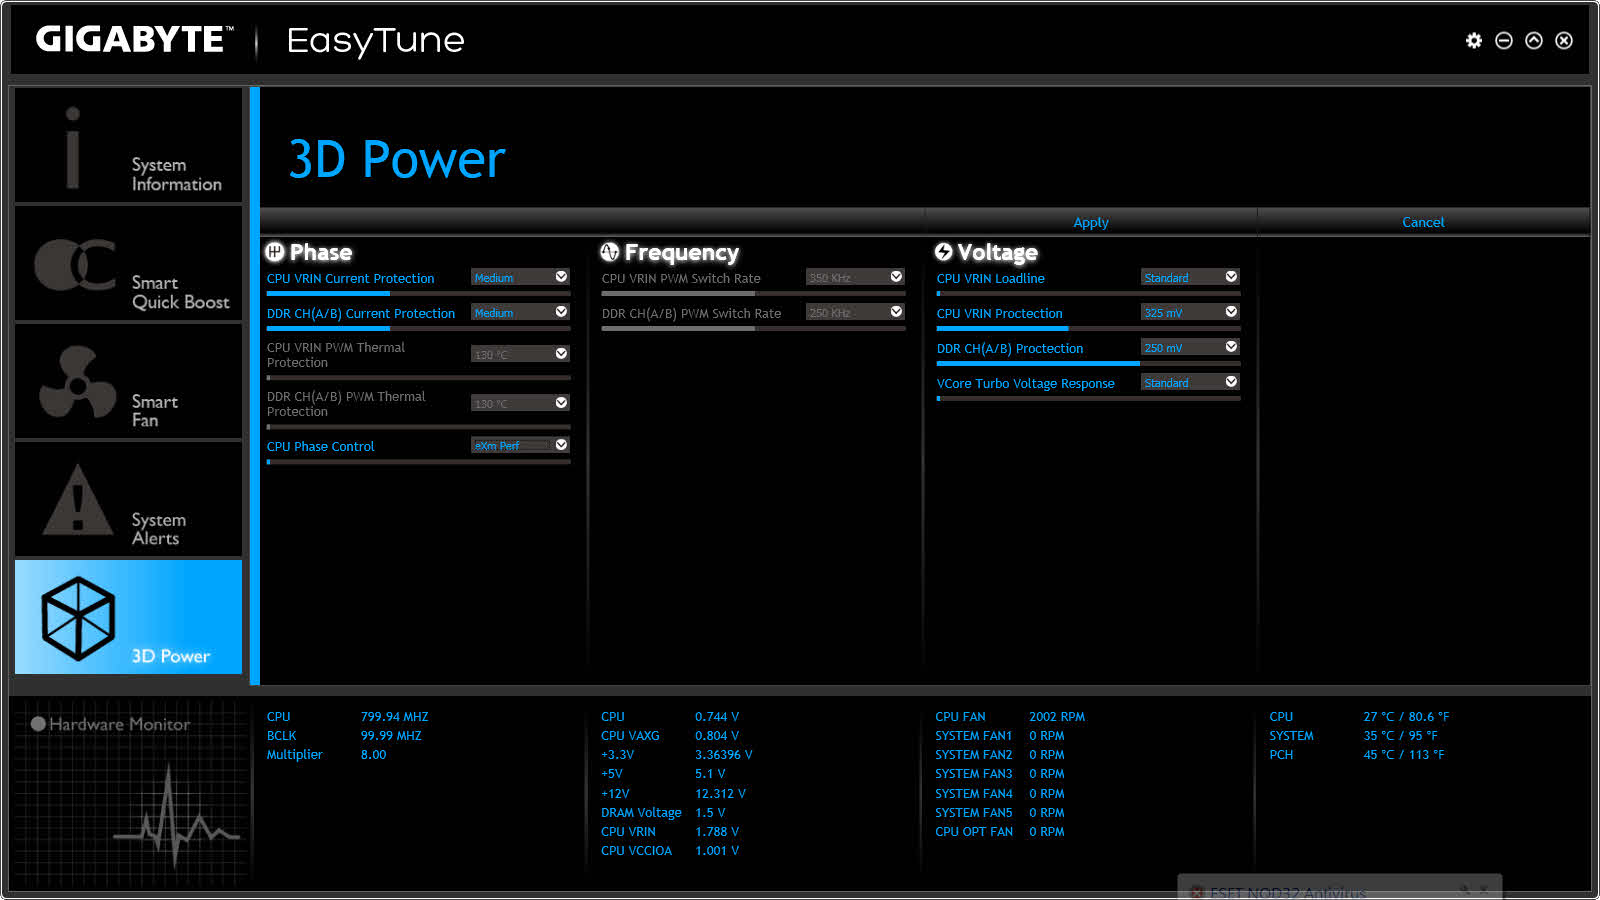Screen dimensions: 1600x900
Task: Apply the 3D Power settings
Action: pos(1091,222)
